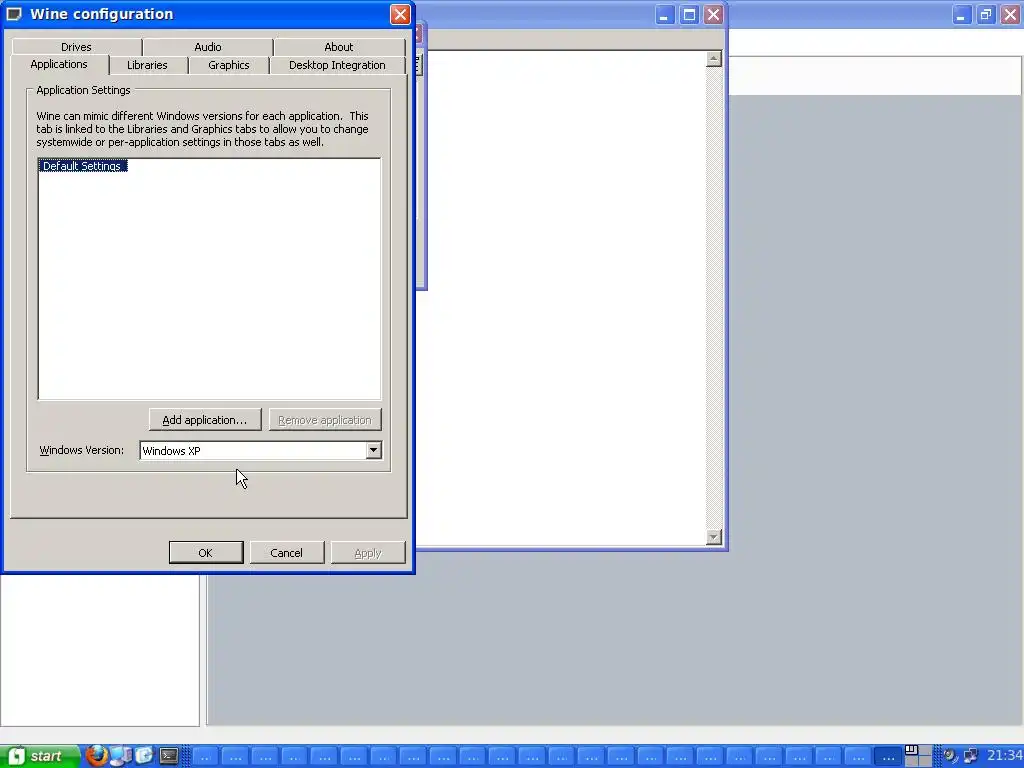1024x768 pixels.
Task: Launch Firefox from the quick launch bar
Action: 97,756
